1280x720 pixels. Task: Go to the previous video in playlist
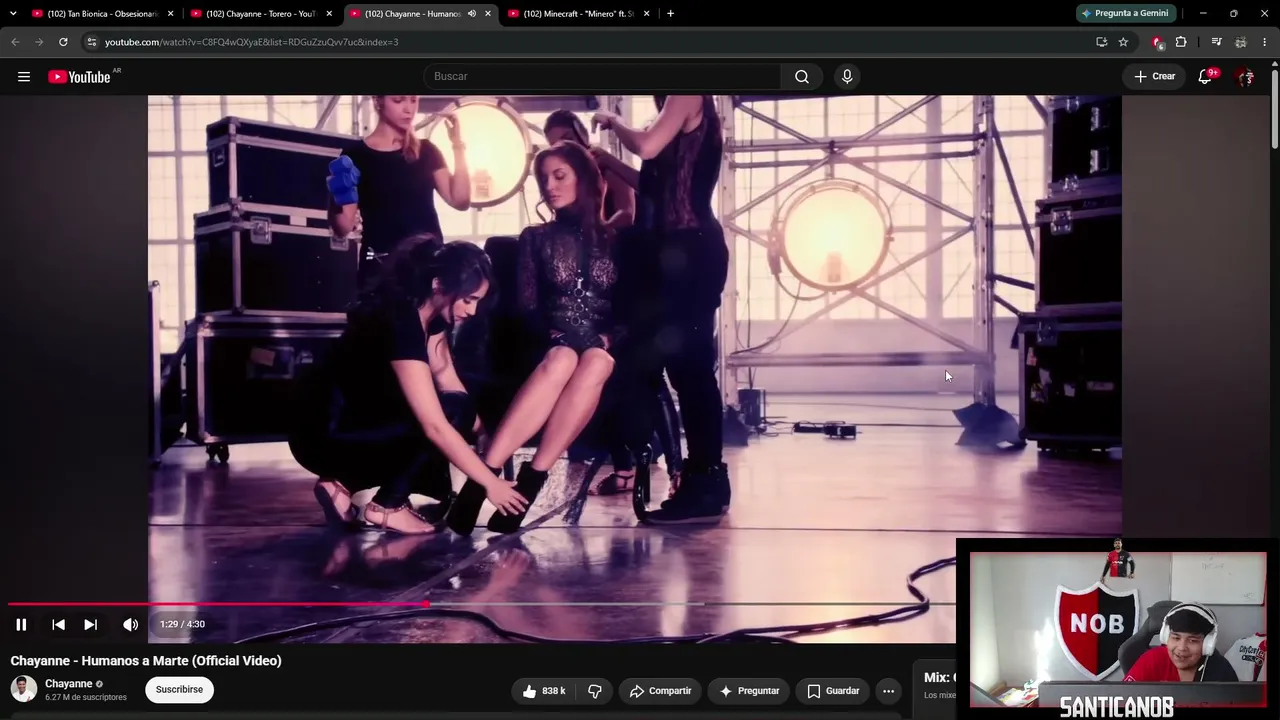(58, 624)
